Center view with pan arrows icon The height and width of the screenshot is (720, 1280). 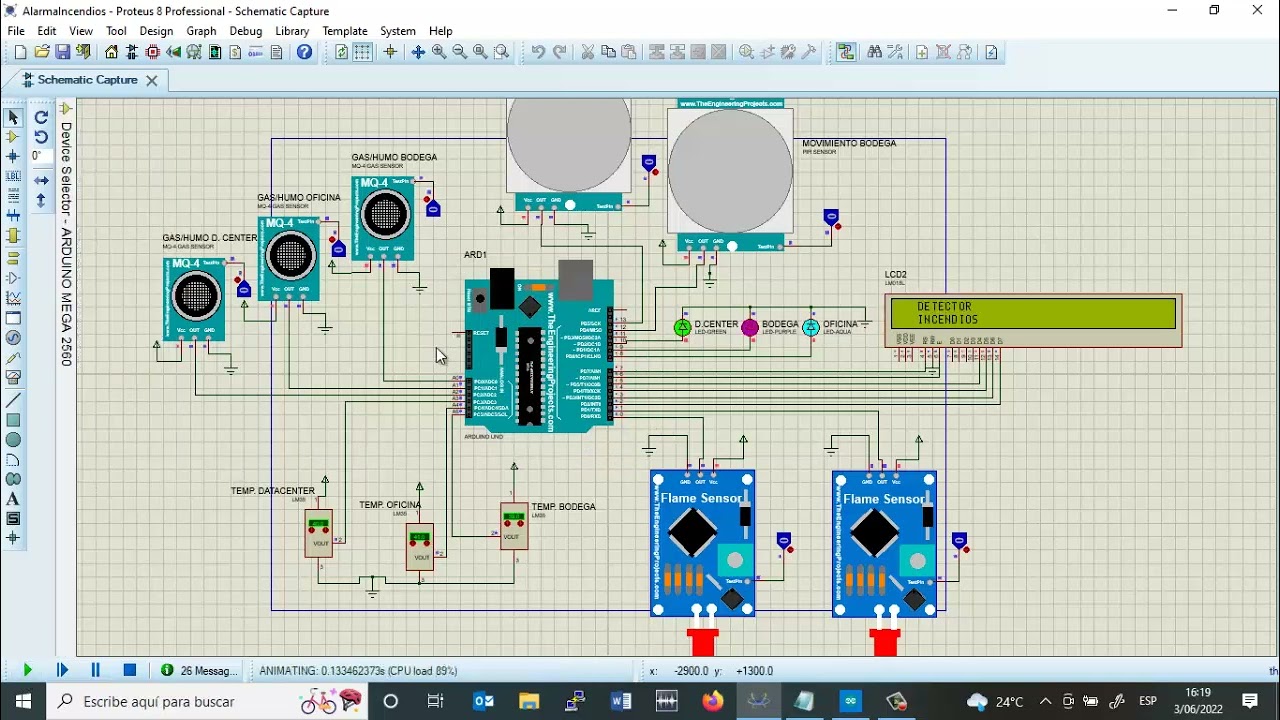(x=418, y=52)
